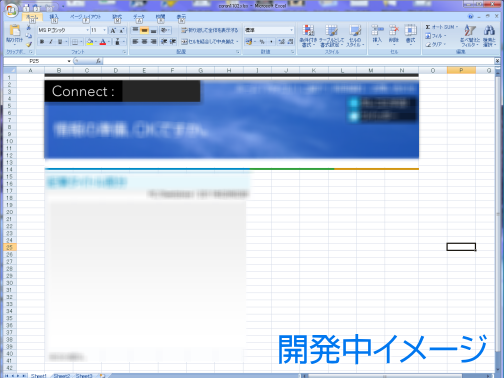Toggle align text left
This screenshot has height=378, width=504.
135,42
